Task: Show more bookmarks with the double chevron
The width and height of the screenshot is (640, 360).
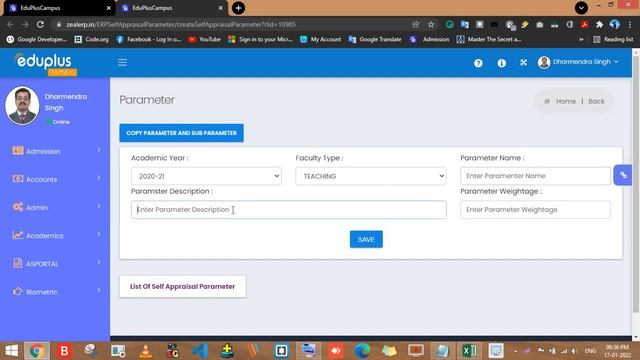Action: [581, 40]
